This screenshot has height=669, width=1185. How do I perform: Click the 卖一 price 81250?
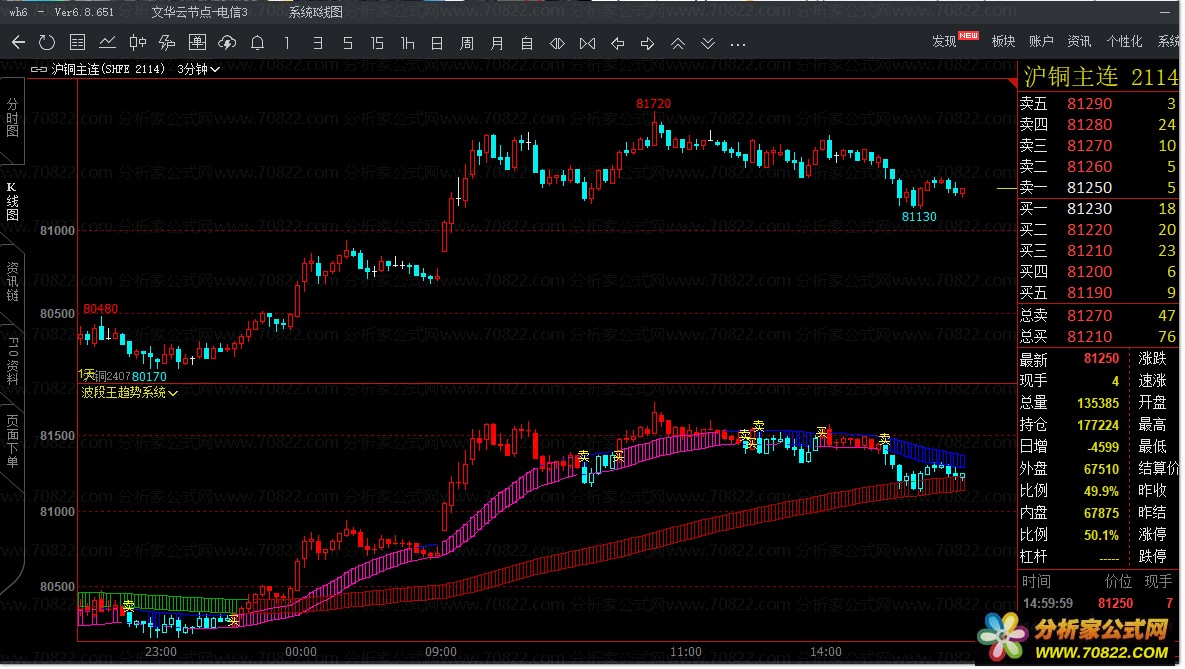[1089, 187]
